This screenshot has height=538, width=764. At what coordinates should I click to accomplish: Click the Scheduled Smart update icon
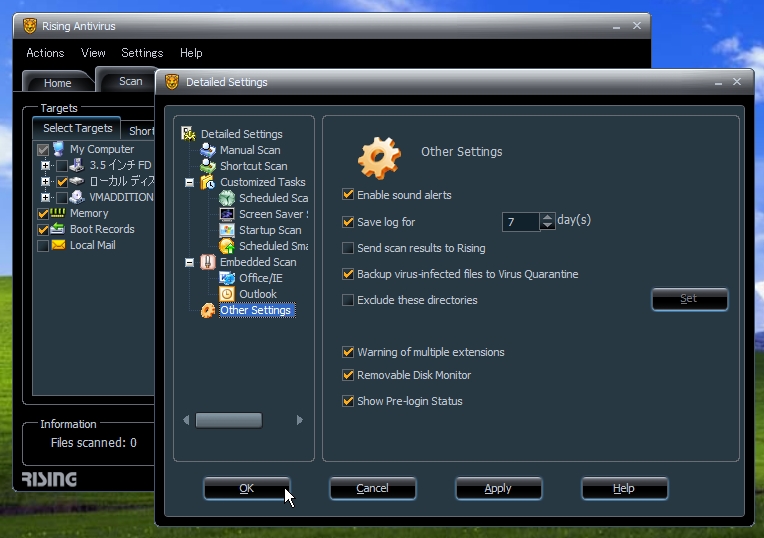227,246
